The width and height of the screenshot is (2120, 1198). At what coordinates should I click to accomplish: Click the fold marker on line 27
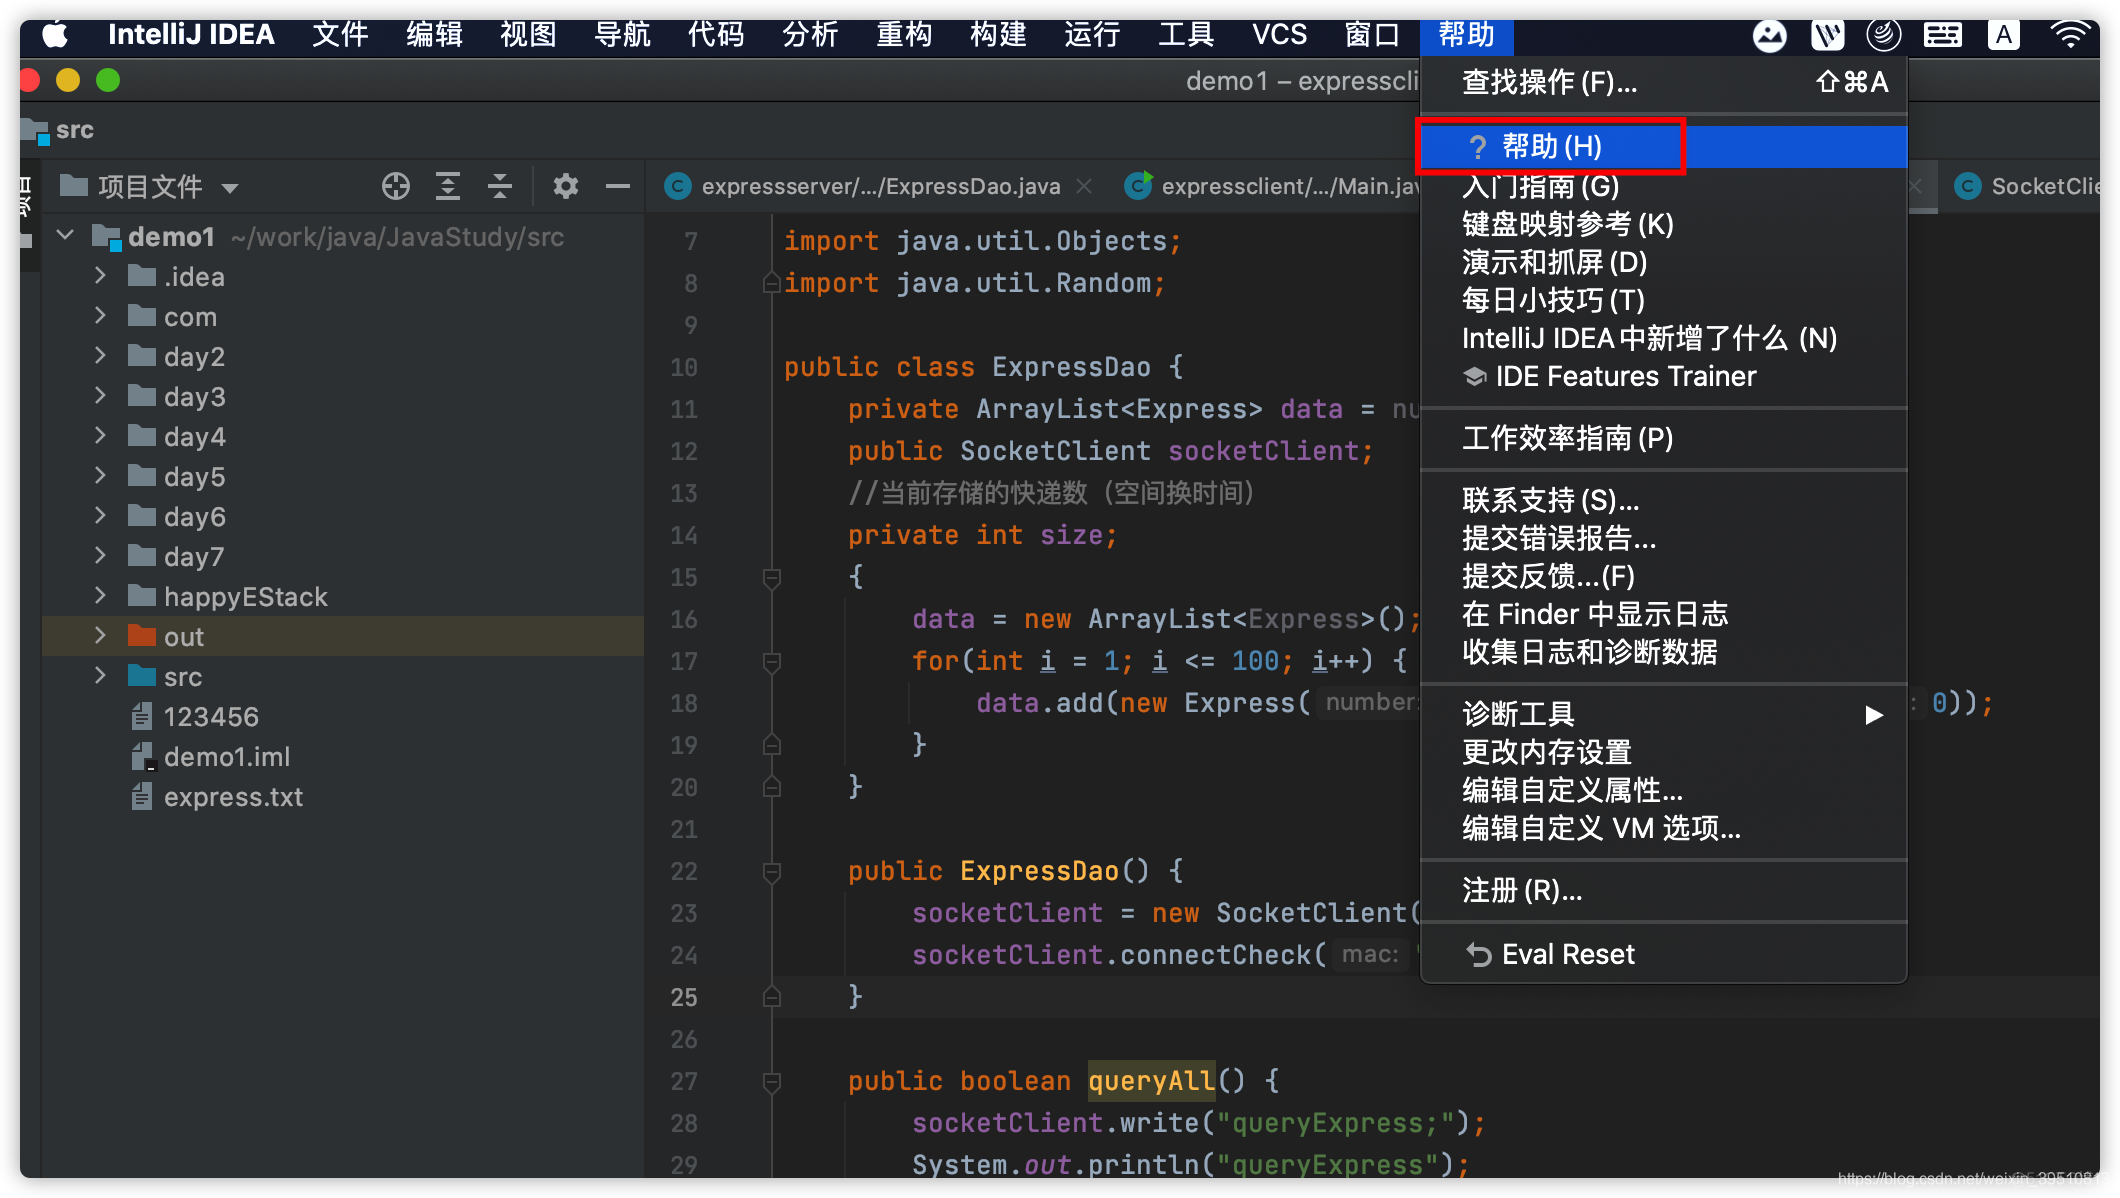pos(771,1081)
